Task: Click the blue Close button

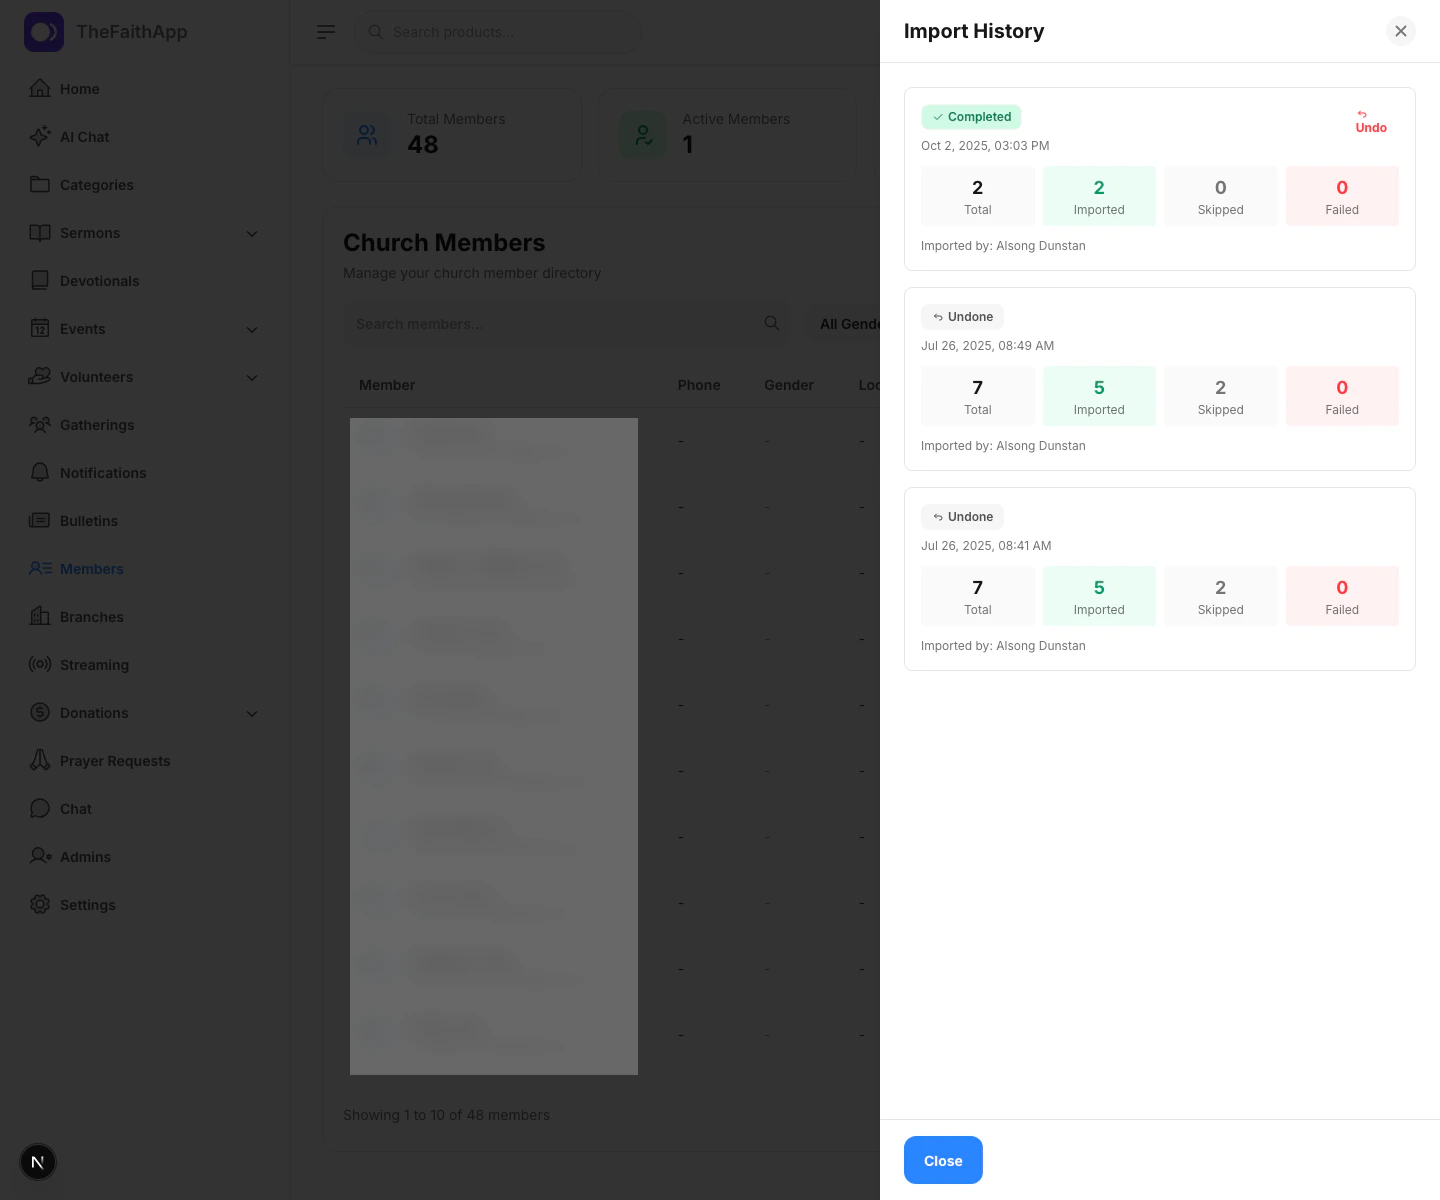Action: 943,1160
